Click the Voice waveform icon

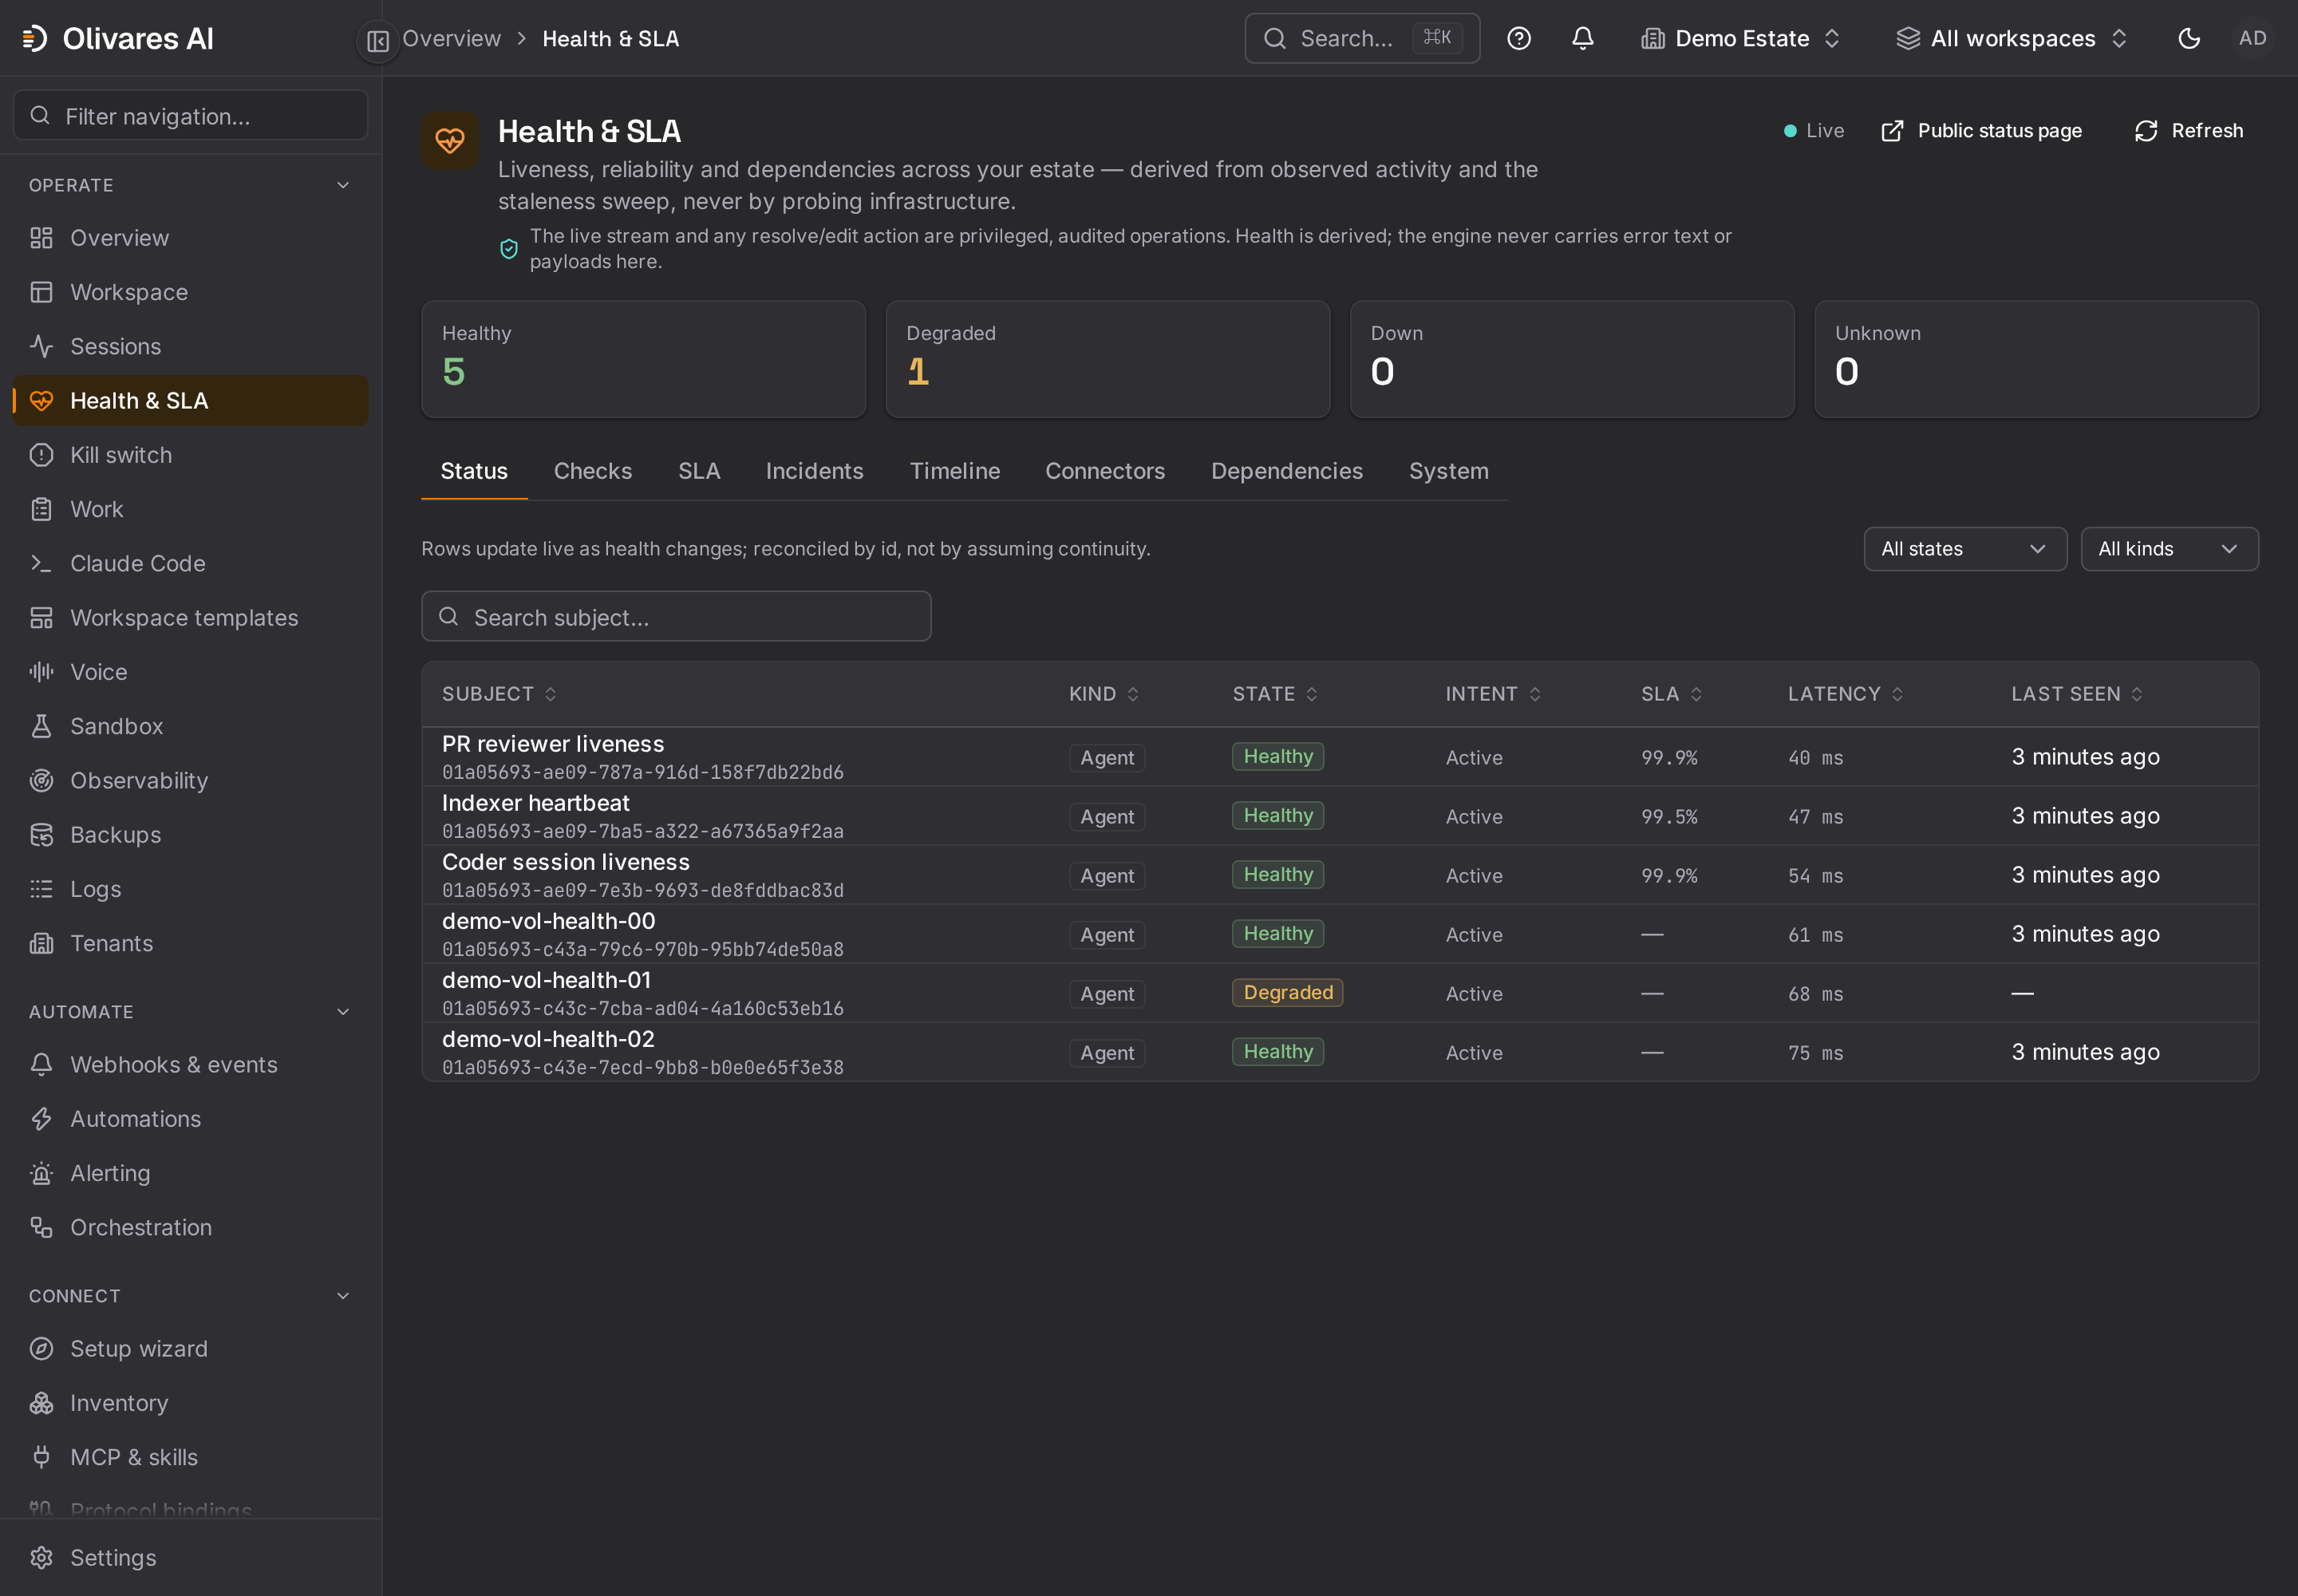click(41, 672)
